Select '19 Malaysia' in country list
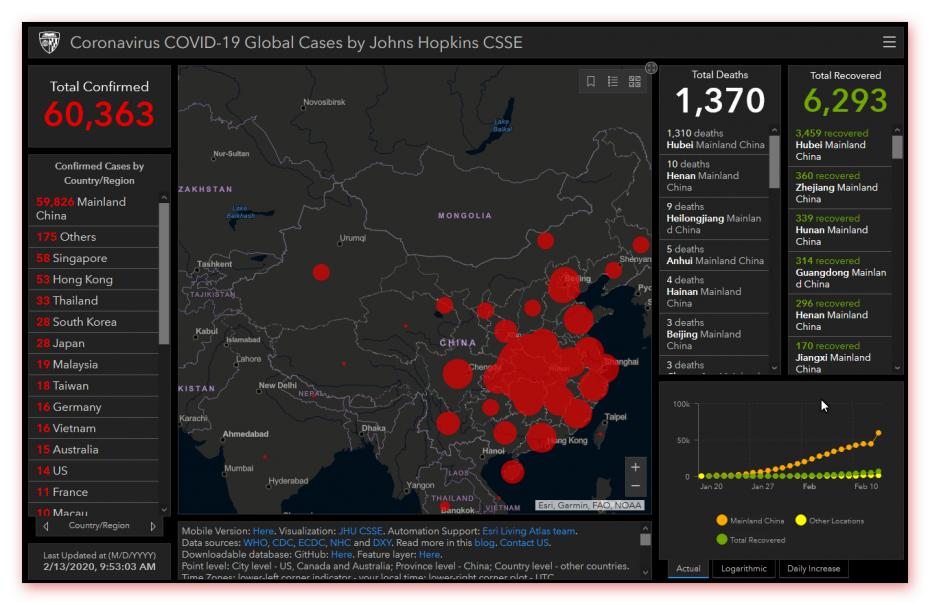The image size is (930, 605). coord(94,365)
